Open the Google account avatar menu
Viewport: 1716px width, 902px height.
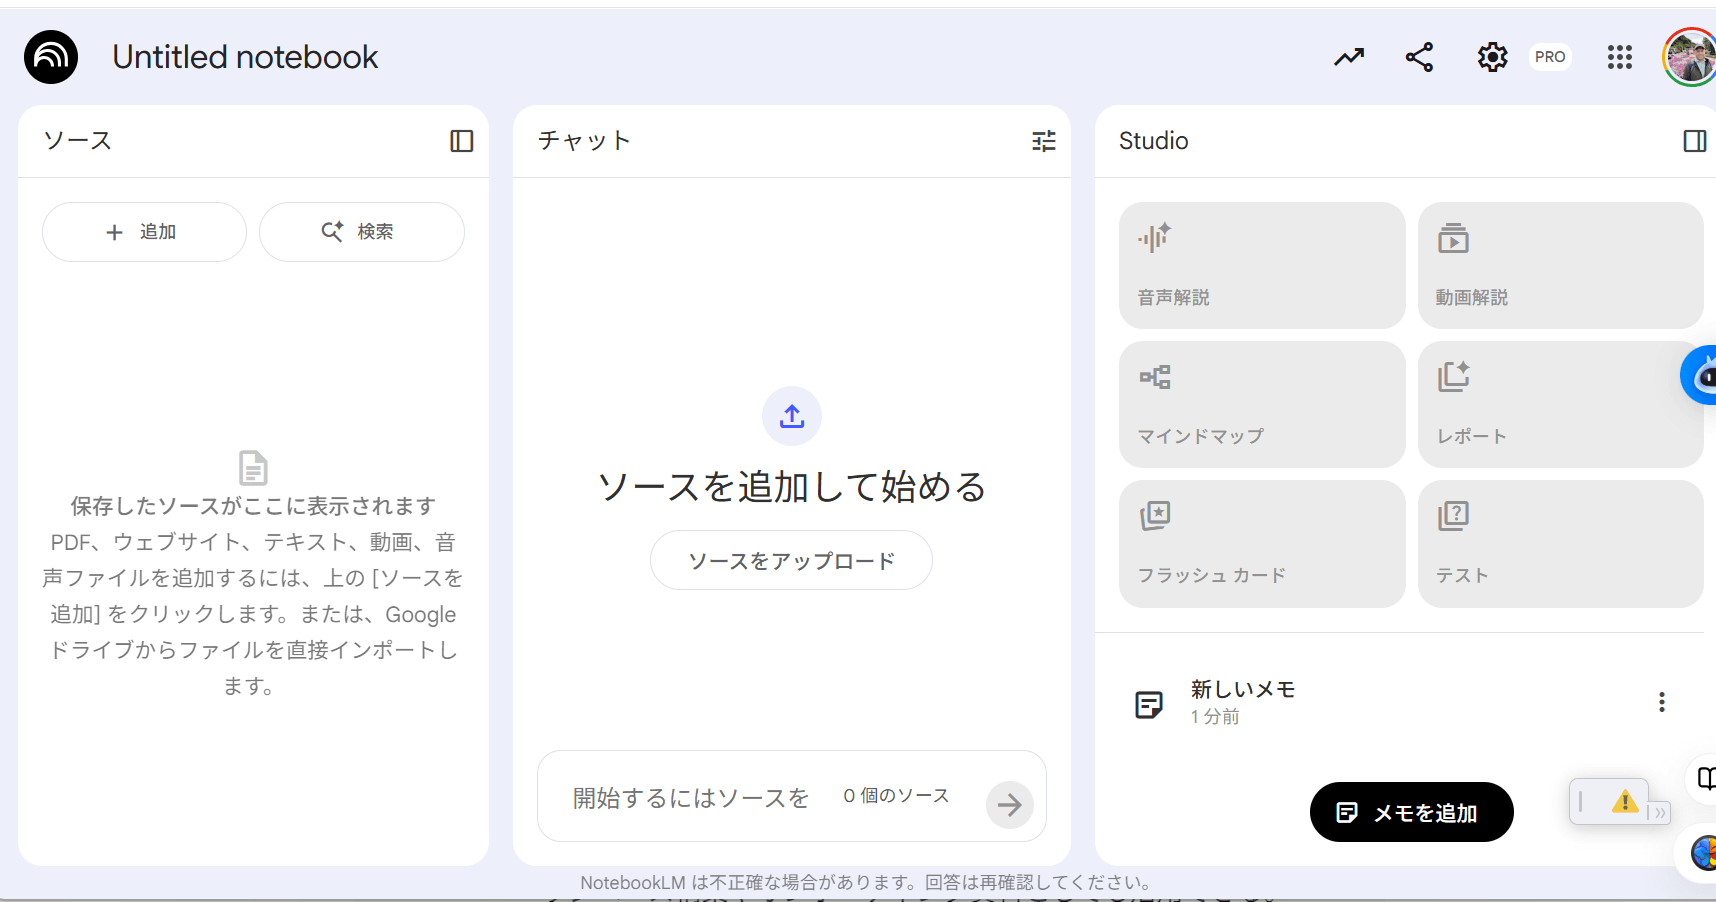tap(1690, 57)
